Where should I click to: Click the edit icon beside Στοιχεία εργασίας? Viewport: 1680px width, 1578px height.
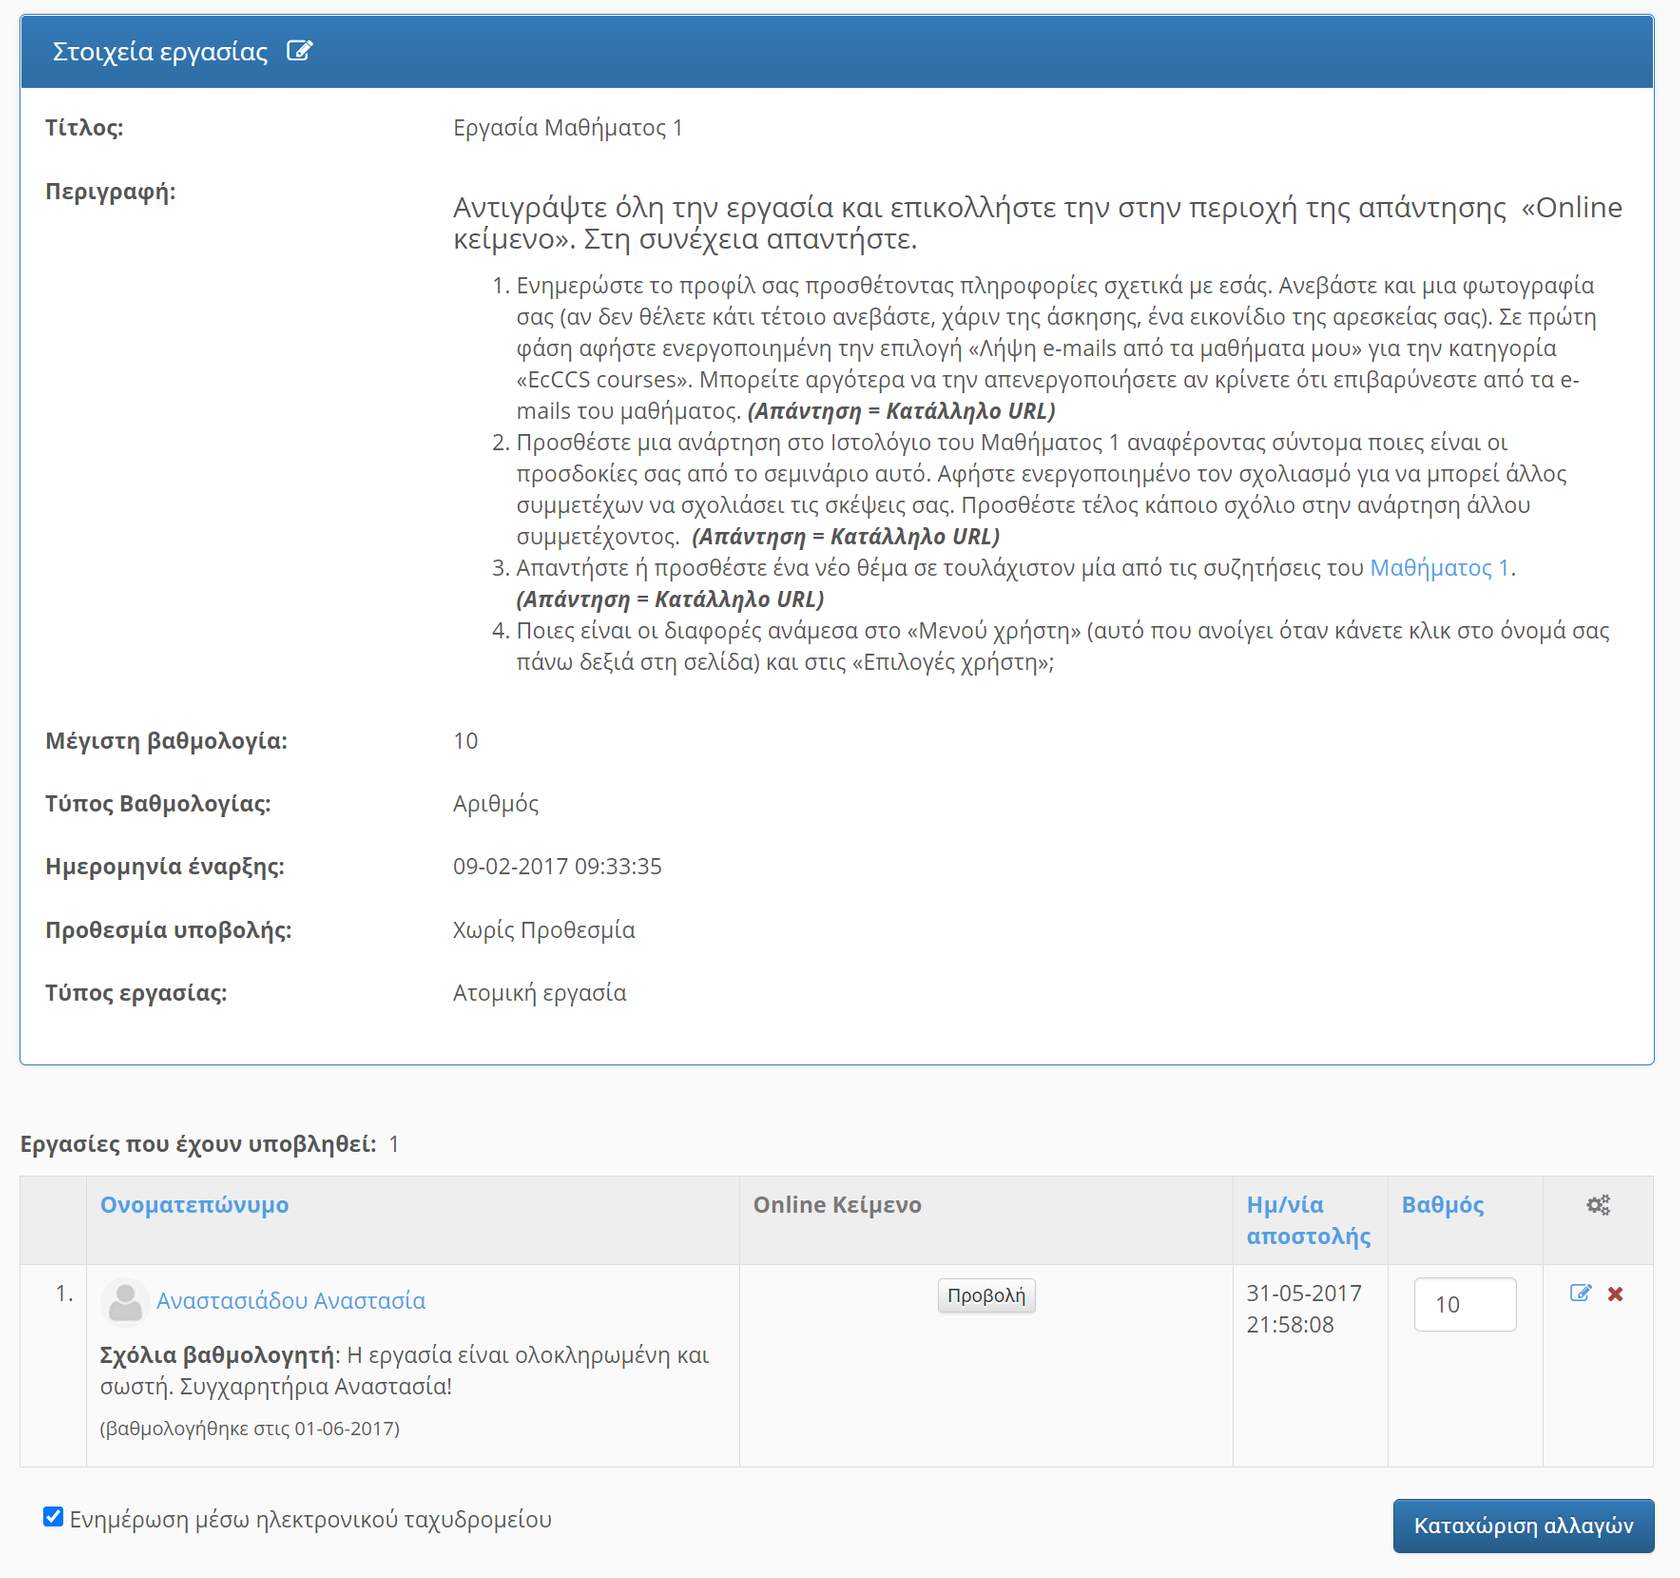[299, 51]
